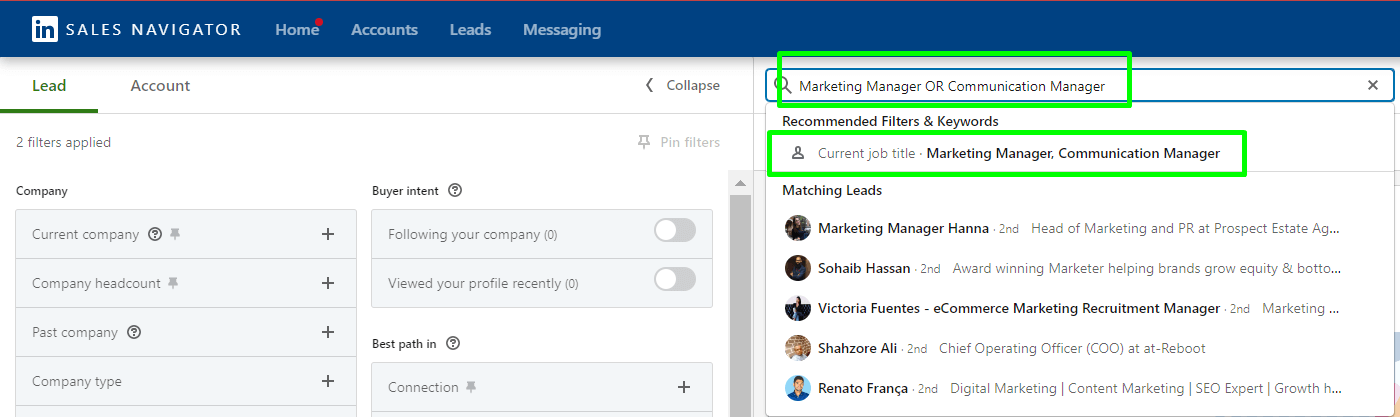This screenshot has height=417, width=1400.
Task: Click person icon beside Current job title
Action: (798, 153)
